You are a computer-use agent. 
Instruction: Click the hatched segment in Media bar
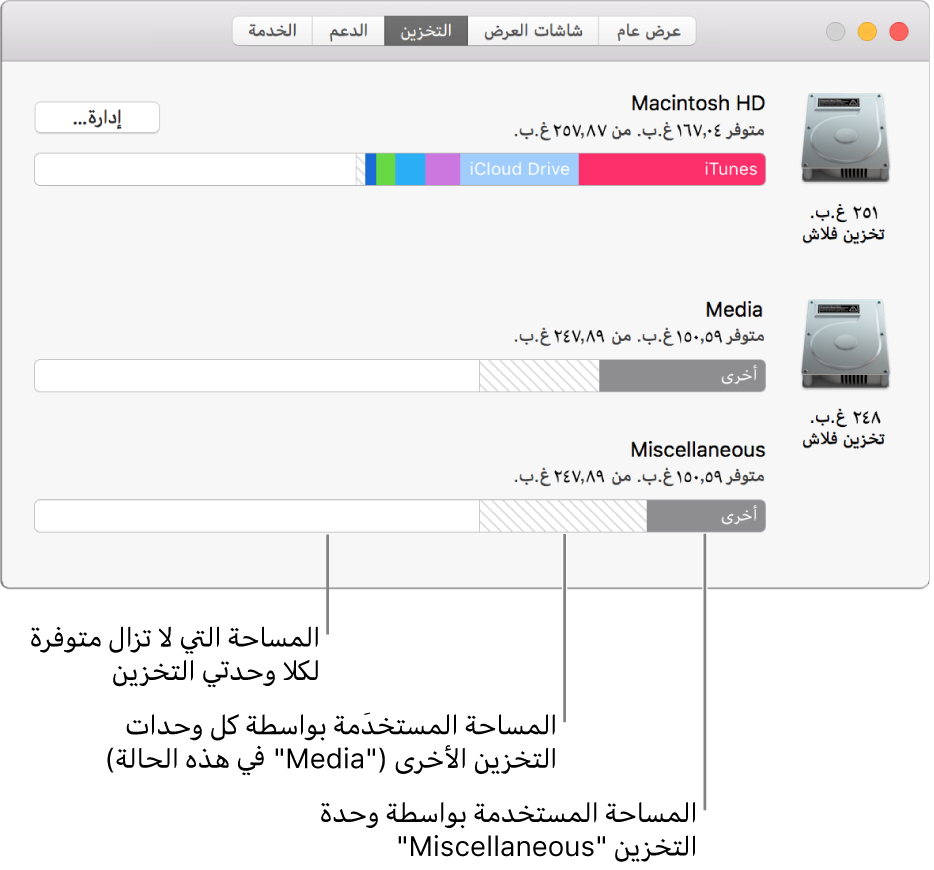coord(539,376)
